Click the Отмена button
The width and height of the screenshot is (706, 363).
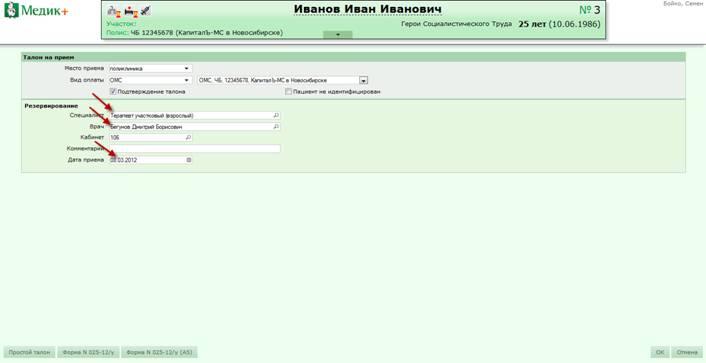point(687,352)
